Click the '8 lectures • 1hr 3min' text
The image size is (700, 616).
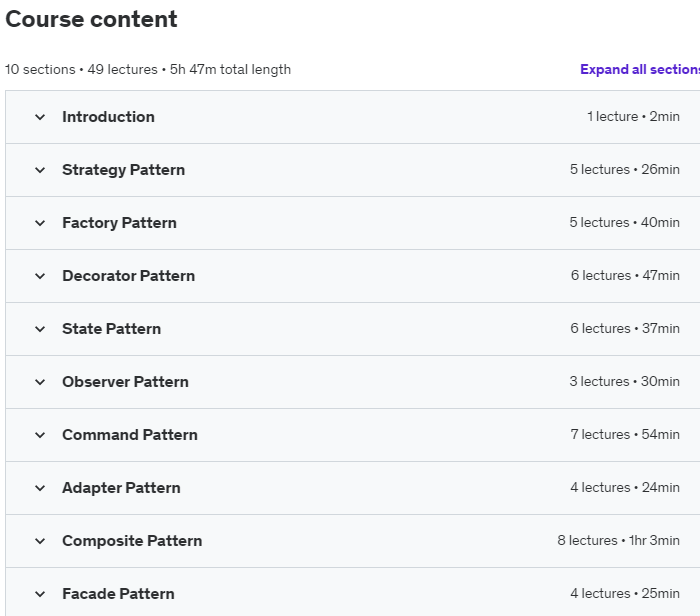pyautogui.click(x=618, y=541)
